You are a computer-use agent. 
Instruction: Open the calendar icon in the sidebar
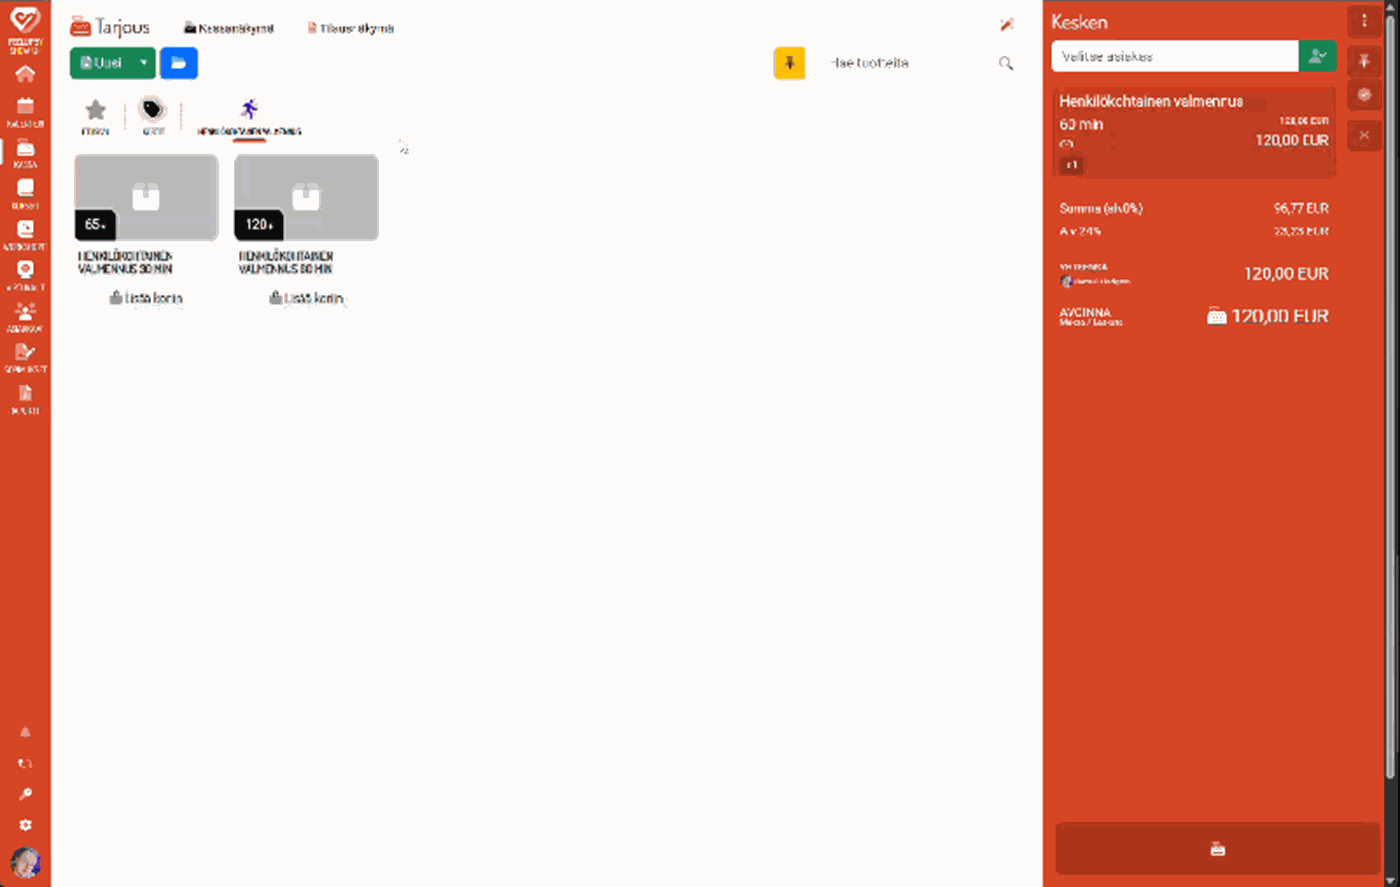(x=25, y=106)
